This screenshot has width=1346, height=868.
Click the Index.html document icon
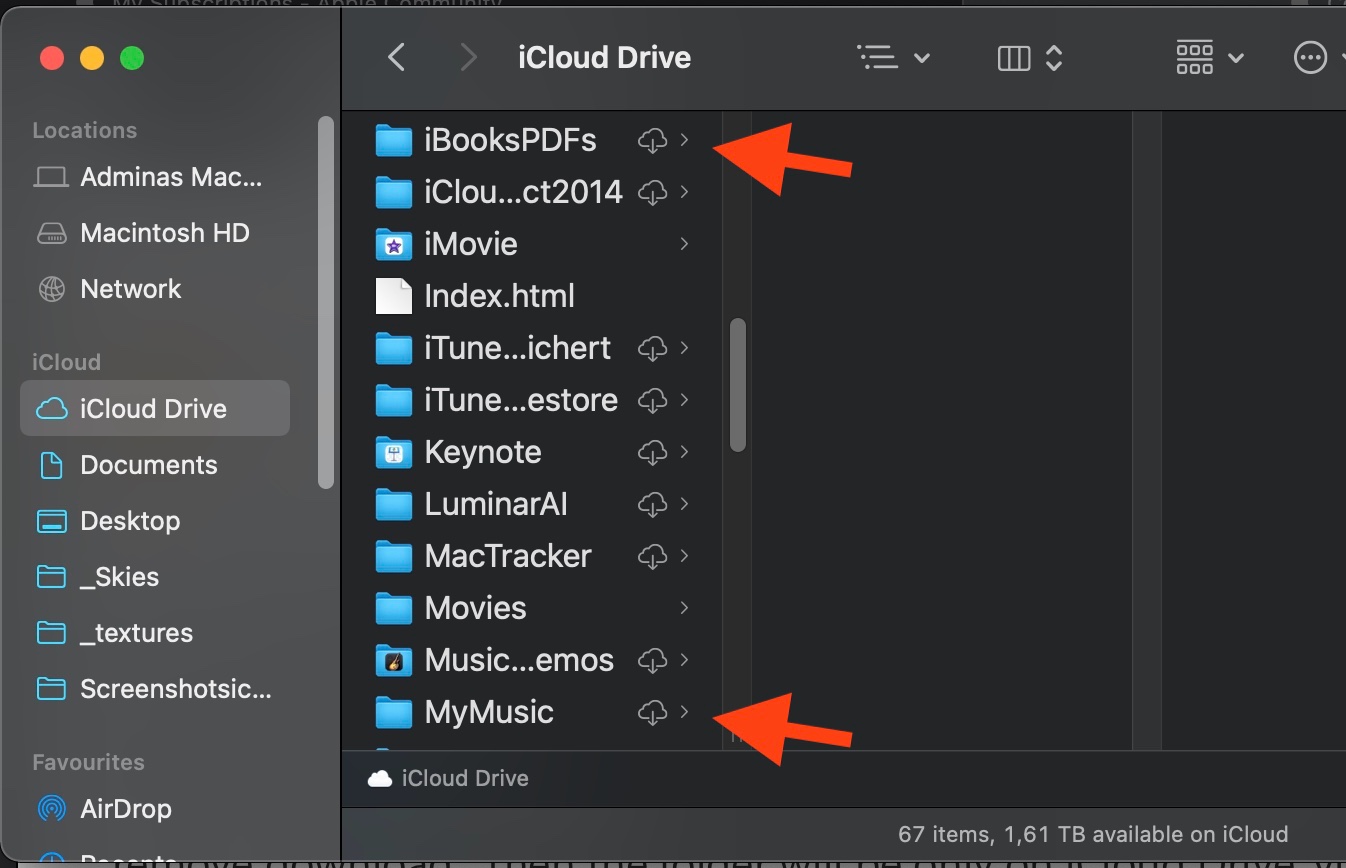click(394, 296)
